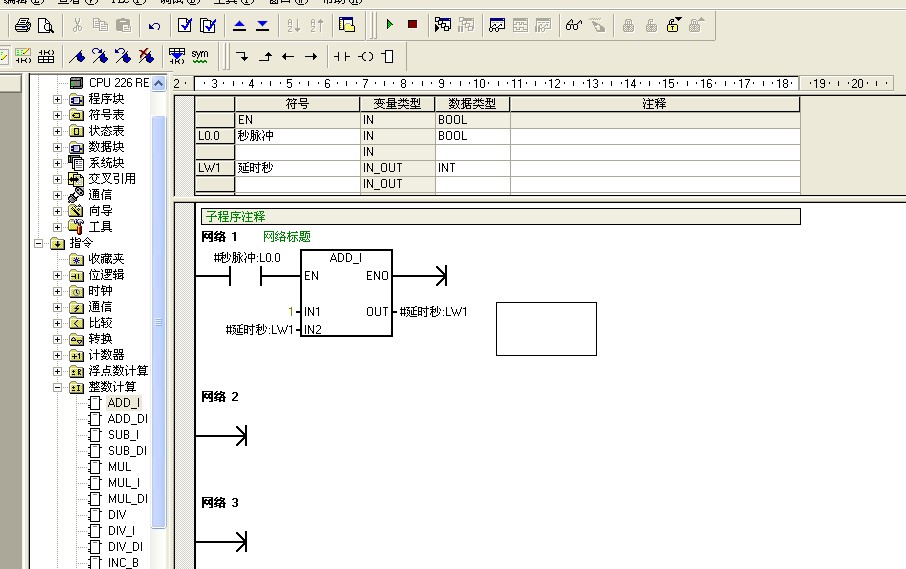Insert a Line Down branch
The image size is (906, 569).
tap(243, 57)
